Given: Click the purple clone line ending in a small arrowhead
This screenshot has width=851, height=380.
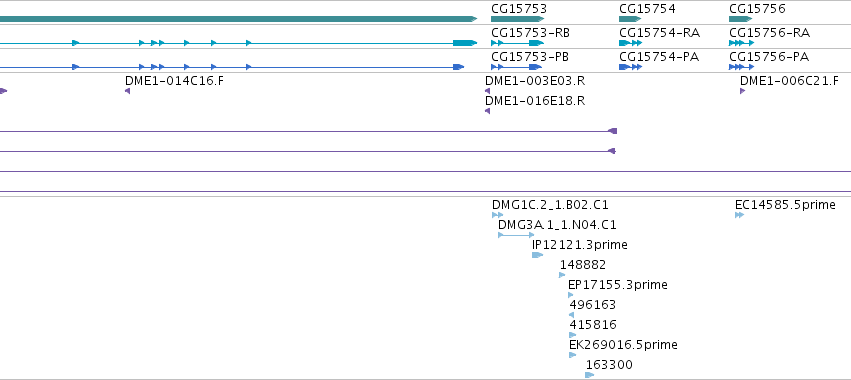Looking at the screenshot, I should 307,151.
